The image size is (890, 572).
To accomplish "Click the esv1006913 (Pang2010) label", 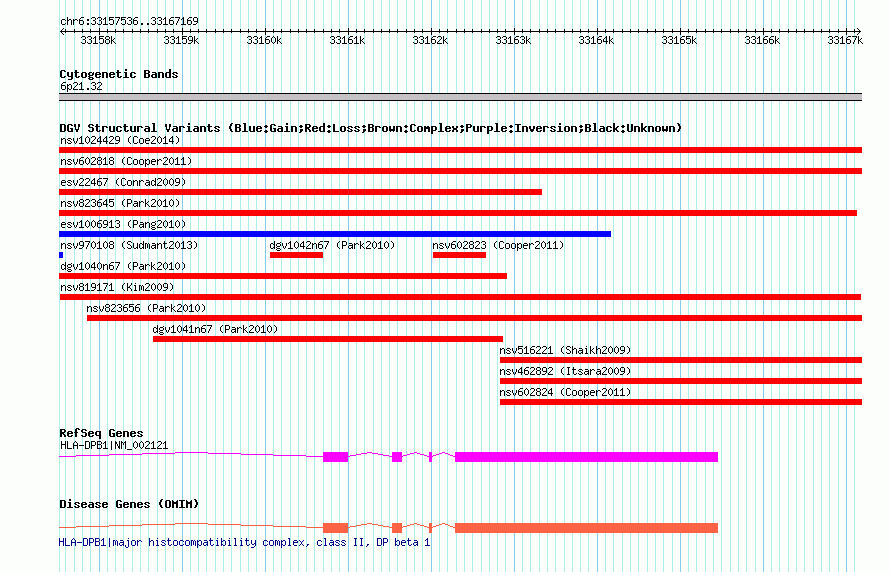I will (x=123, y=224).
